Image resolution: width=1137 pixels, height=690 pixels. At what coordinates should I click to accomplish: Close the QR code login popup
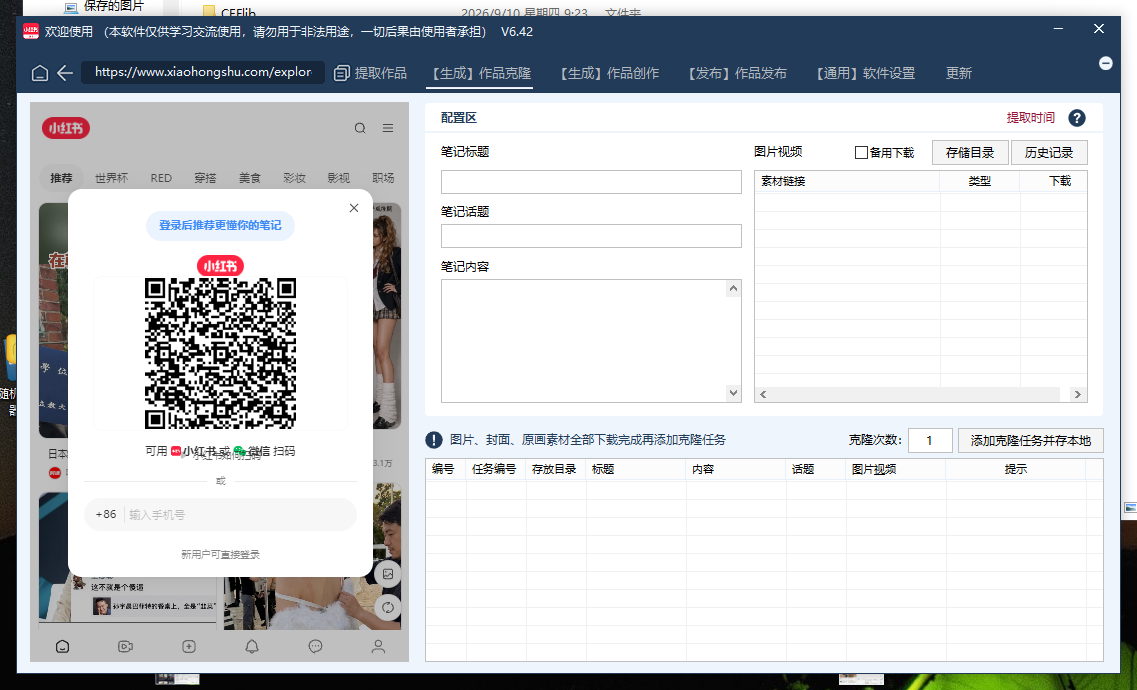tap(354, 208)
